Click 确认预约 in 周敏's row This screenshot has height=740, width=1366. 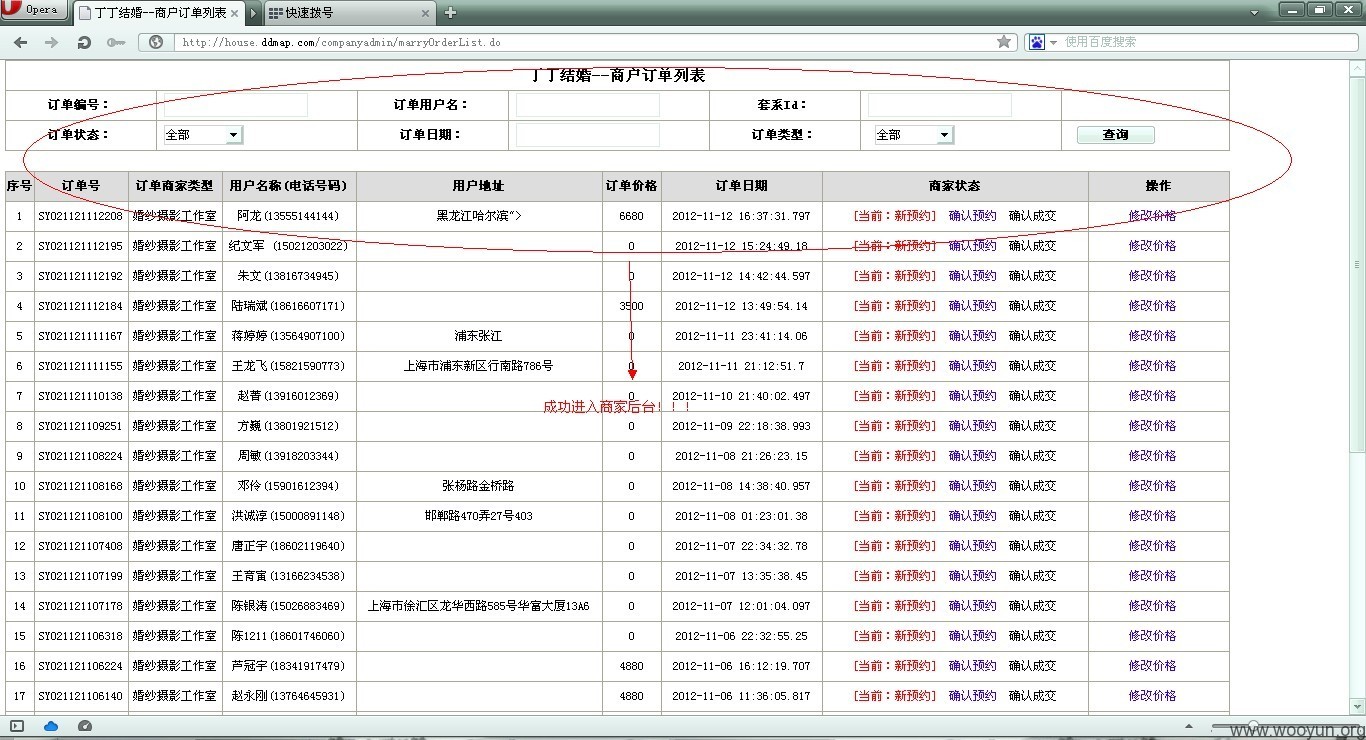972,456
